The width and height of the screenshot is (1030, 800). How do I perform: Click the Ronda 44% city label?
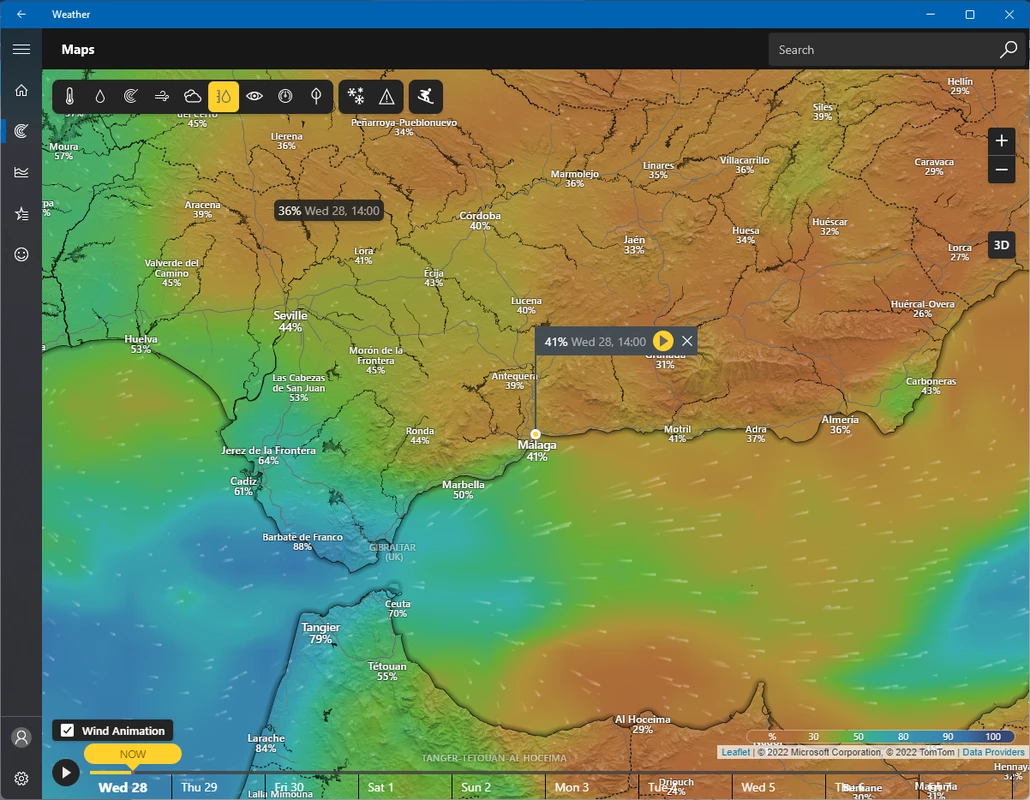click(x=420, y=435)
